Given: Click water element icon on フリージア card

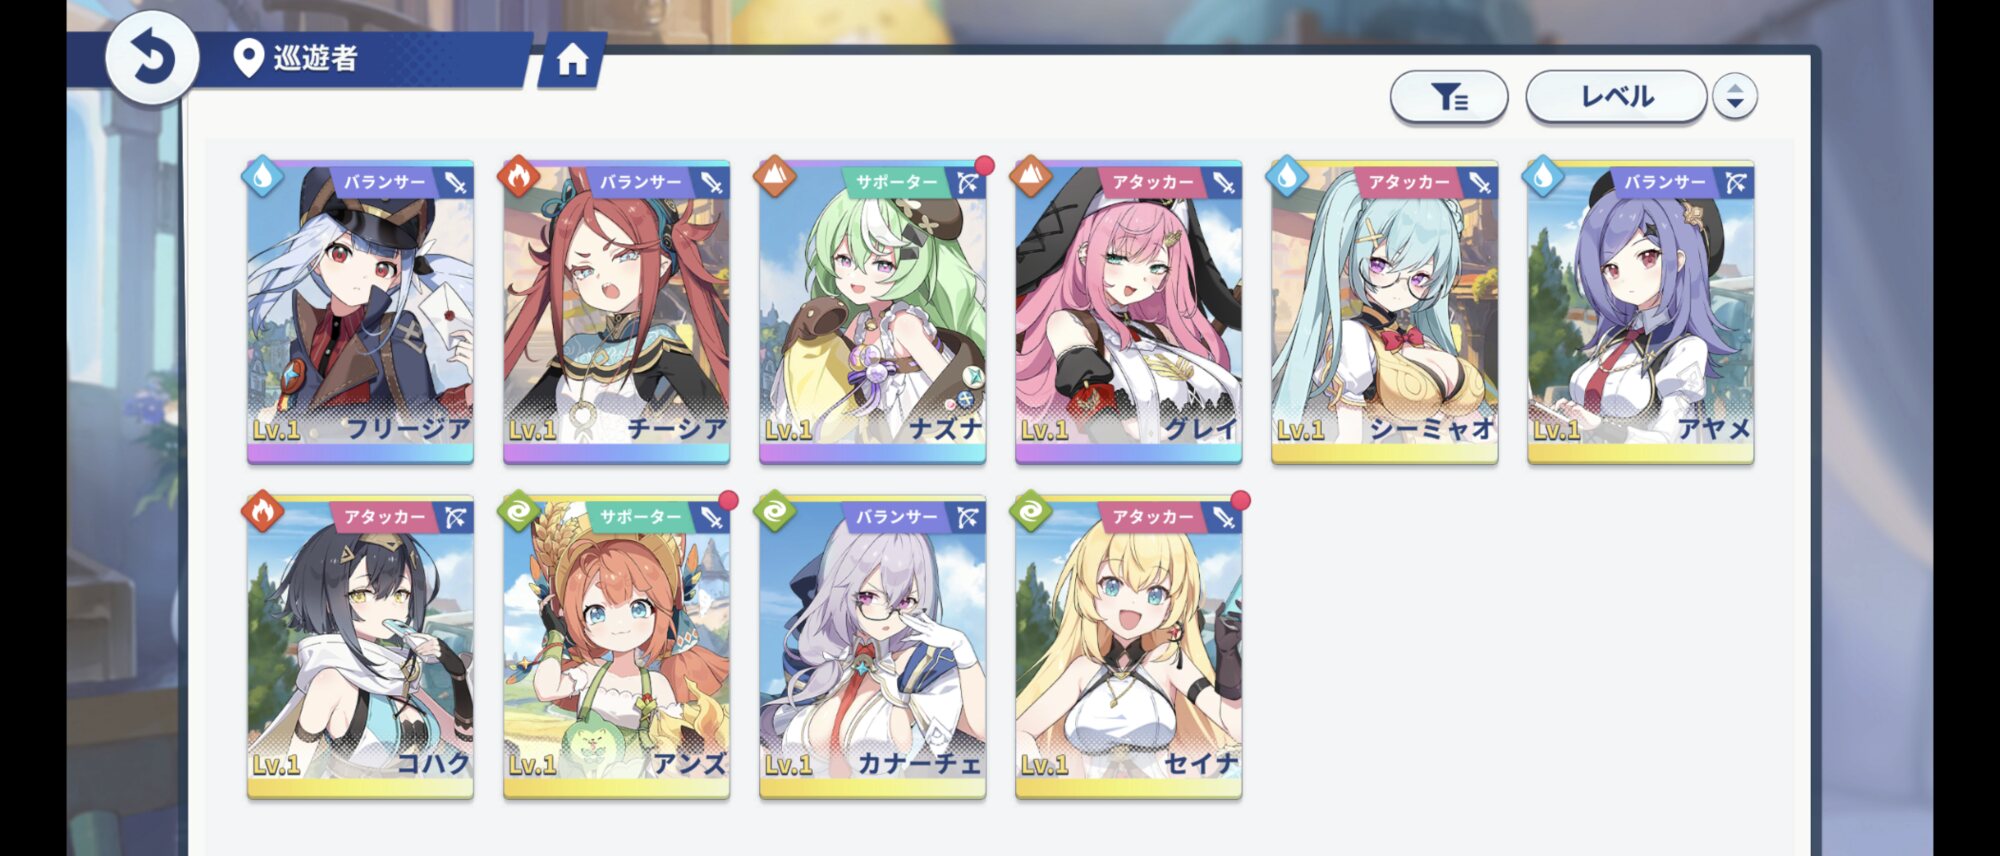Looking at the screenshot, I should [263, 177].
